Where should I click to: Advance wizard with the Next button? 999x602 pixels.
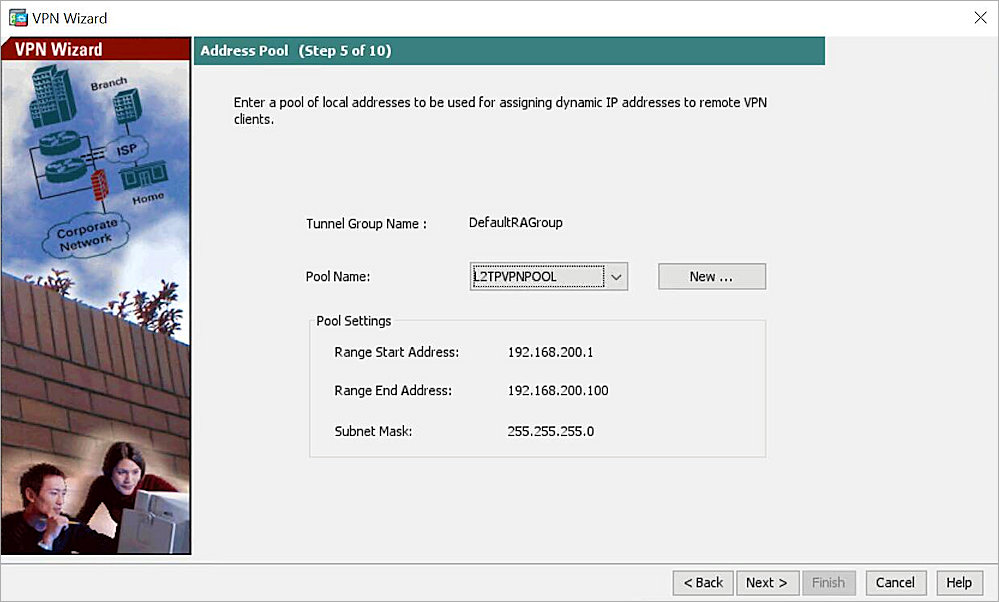767,582
